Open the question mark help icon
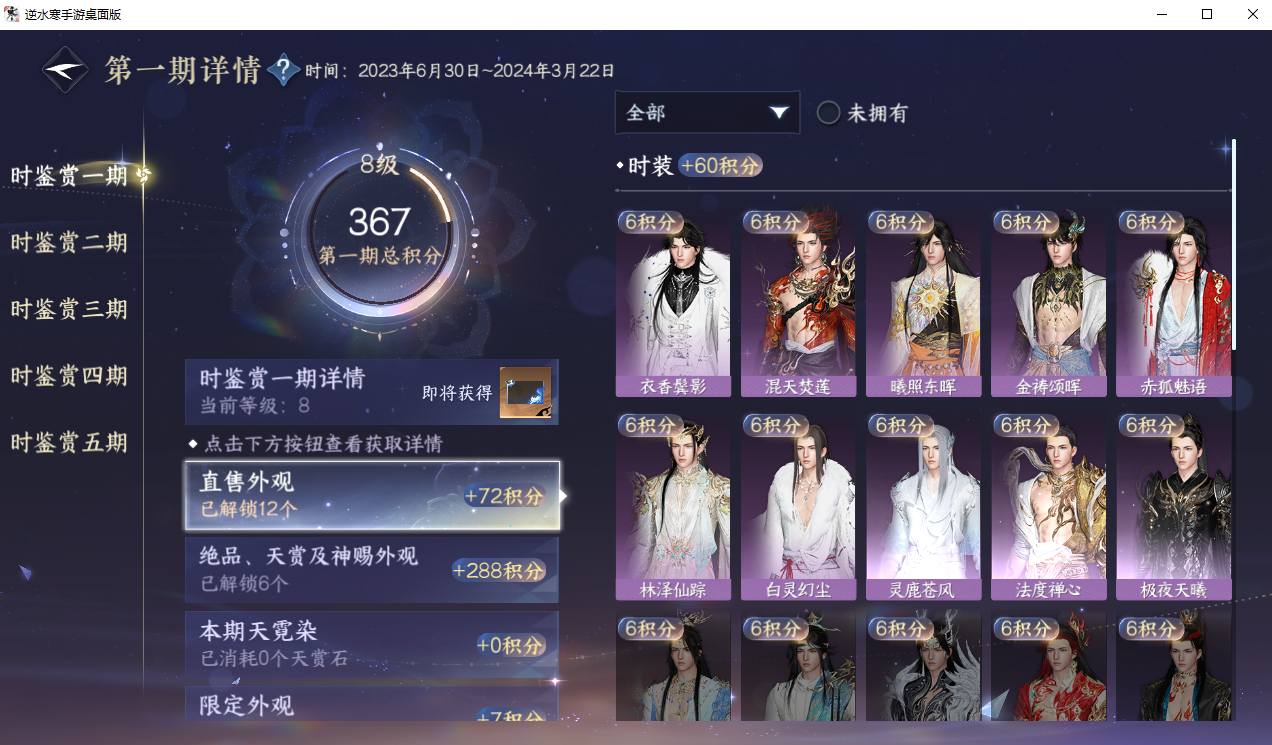This screenshot has height=745, width=1272. click(284, 69)
